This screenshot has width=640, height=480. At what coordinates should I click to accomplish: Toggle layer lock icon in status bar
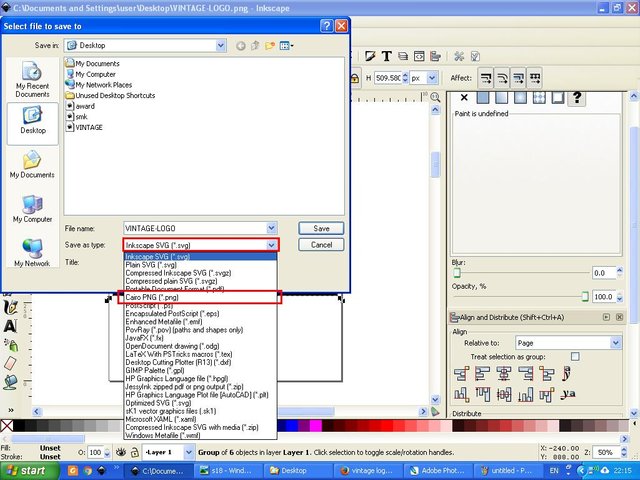pyautogui.click(x=134, y=452)
